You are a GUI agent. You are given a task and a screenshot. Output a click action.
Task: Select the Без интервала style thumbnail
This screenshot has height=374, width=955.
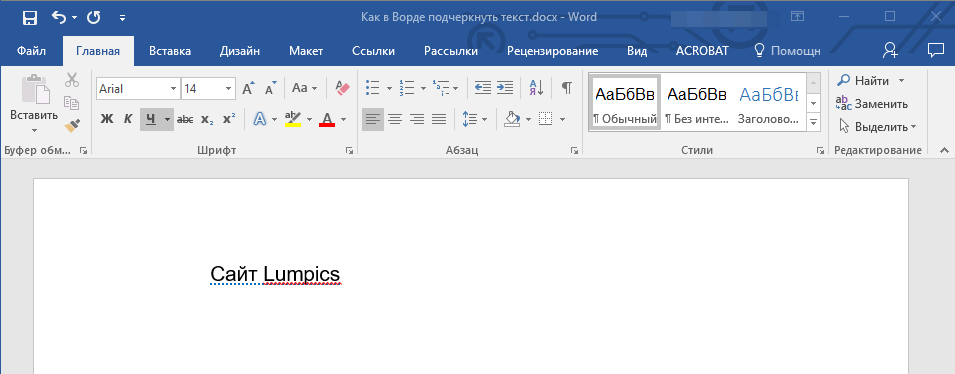tap(697, 102)
